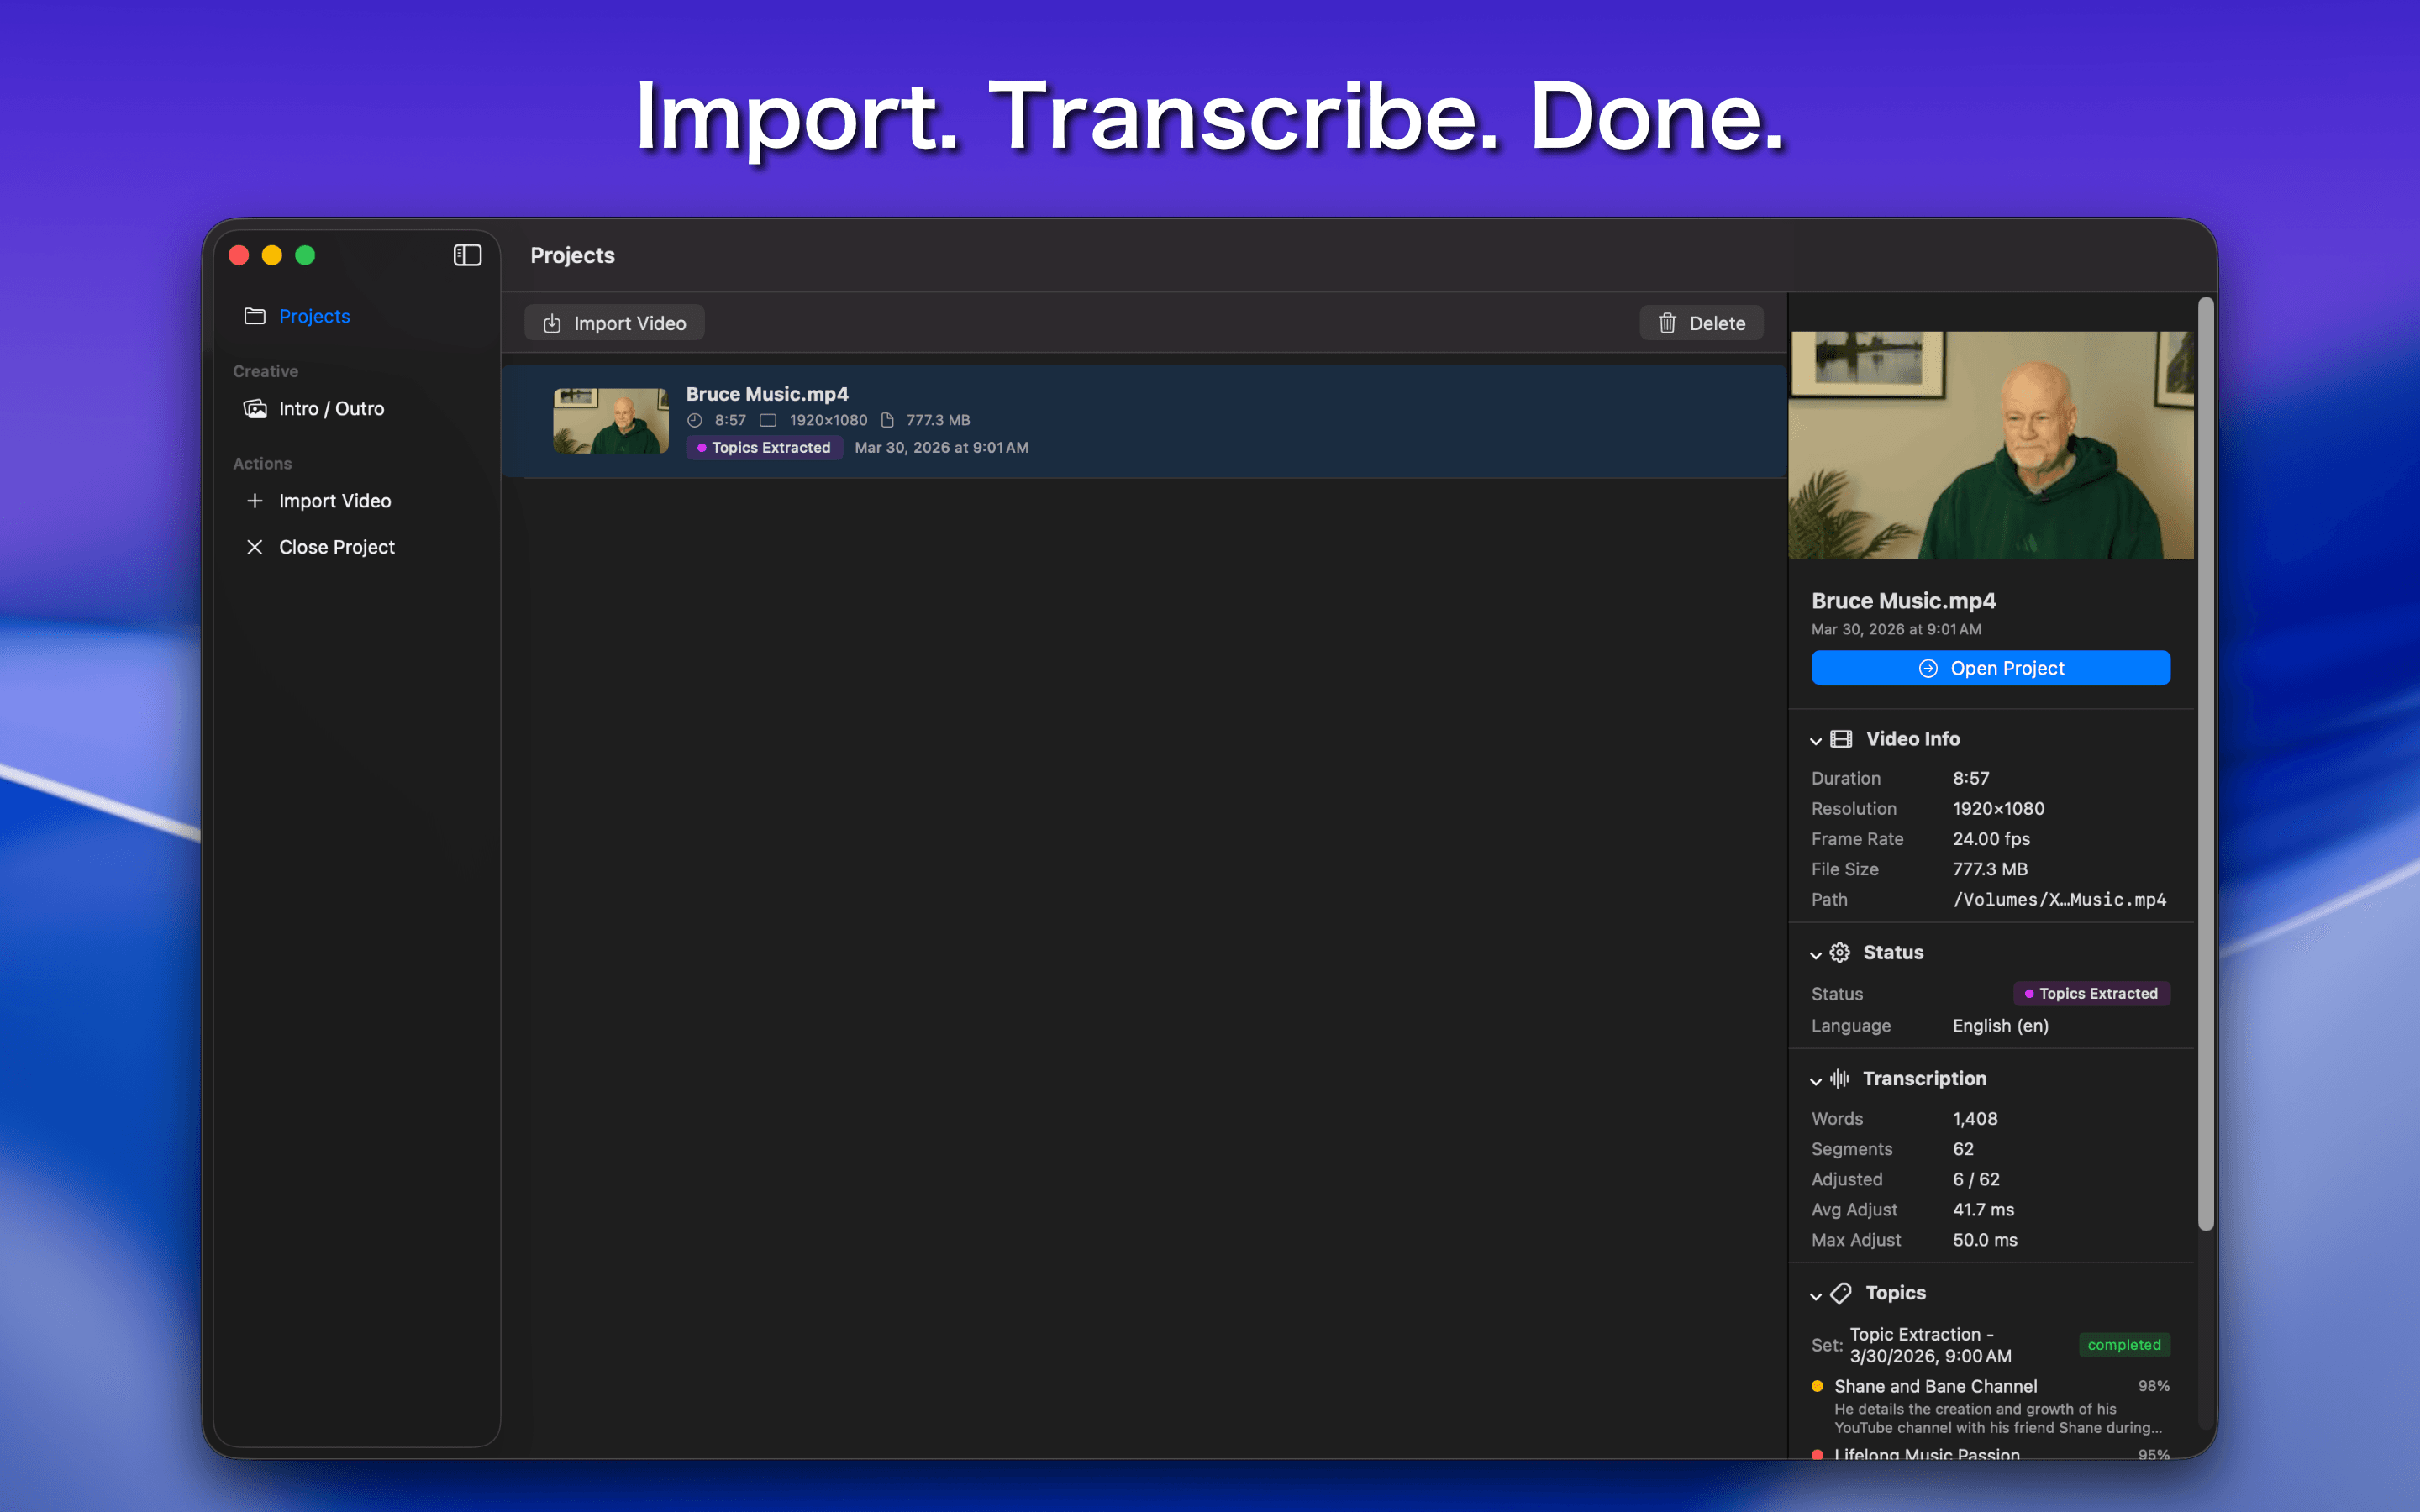Click the X icon beside Close Project
This screenshot has height=1512, width=2420.
(256, 546)
